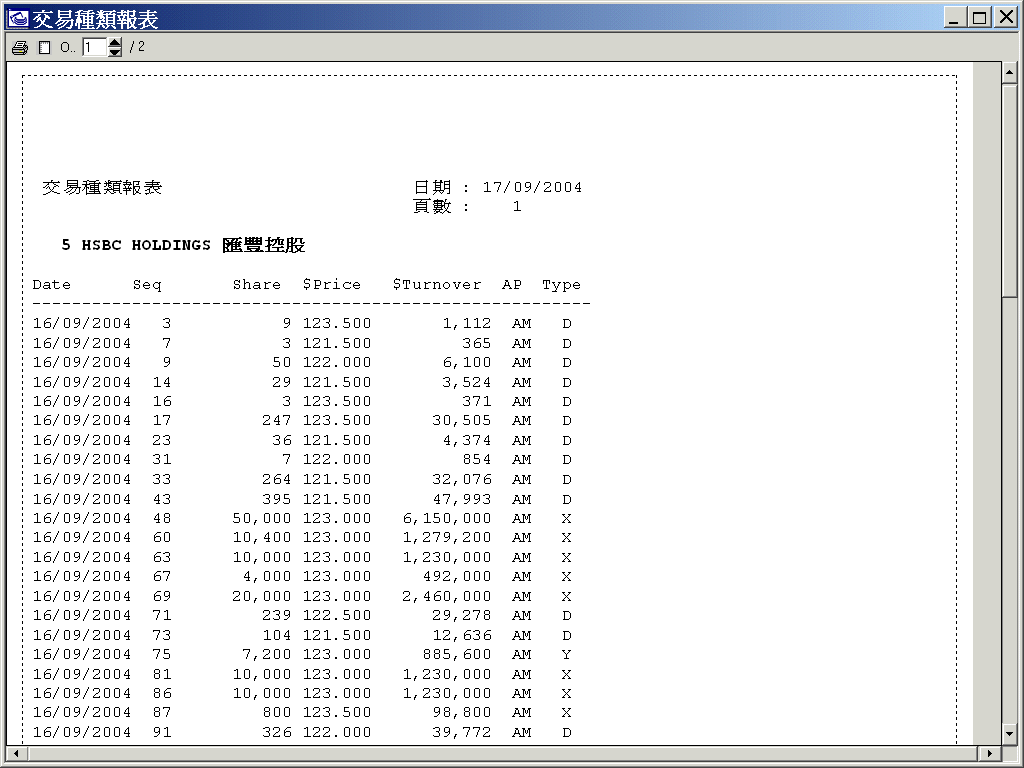Click share quantity 247

[x=277, y=421]
